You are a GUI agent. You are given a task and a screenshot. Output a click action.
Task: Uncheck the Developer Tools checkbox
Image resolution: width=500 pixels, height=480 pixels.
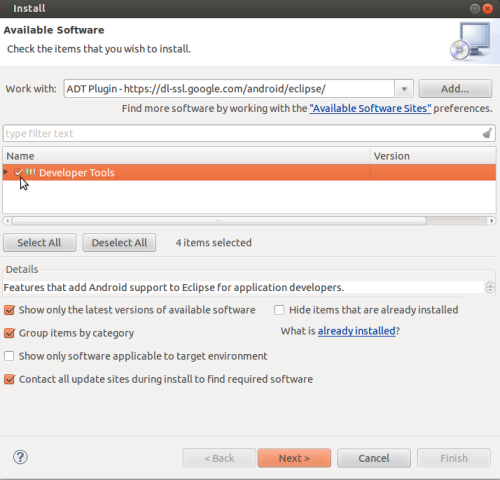18,172
